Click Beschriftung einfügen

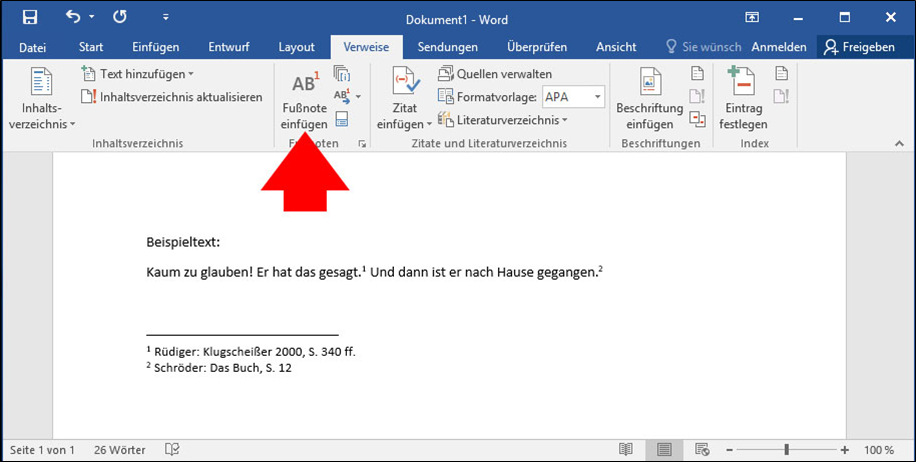click(650, 99)
